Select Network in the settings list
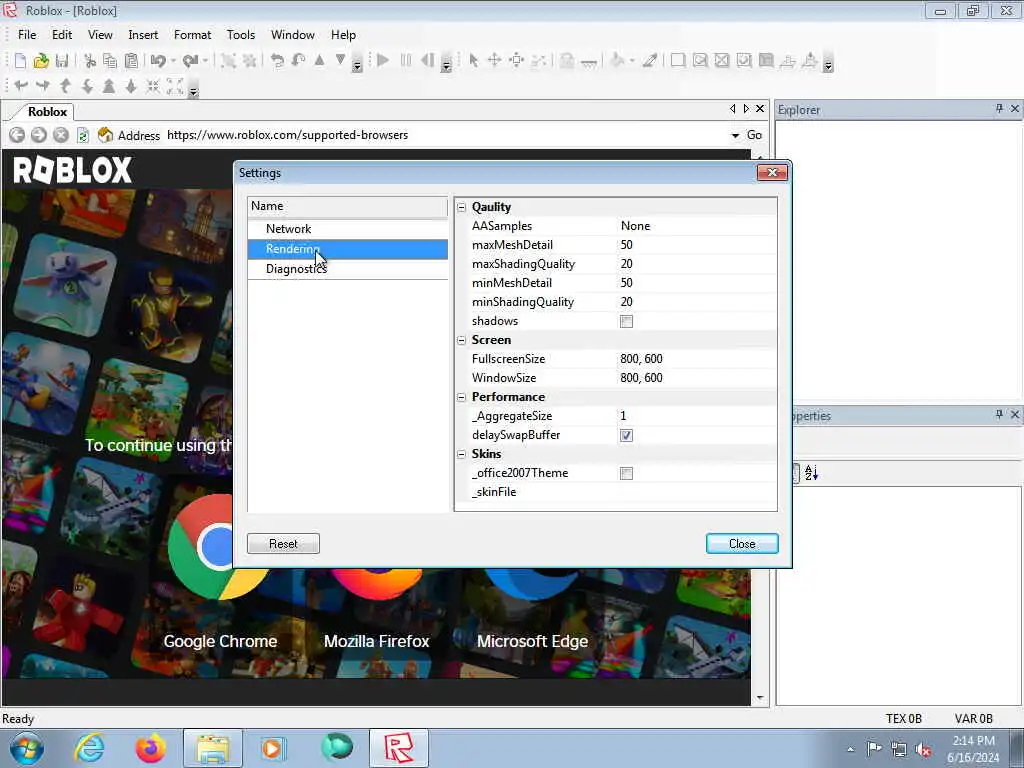The height and width of the screenshot is (768, 1024). [347, 229]
